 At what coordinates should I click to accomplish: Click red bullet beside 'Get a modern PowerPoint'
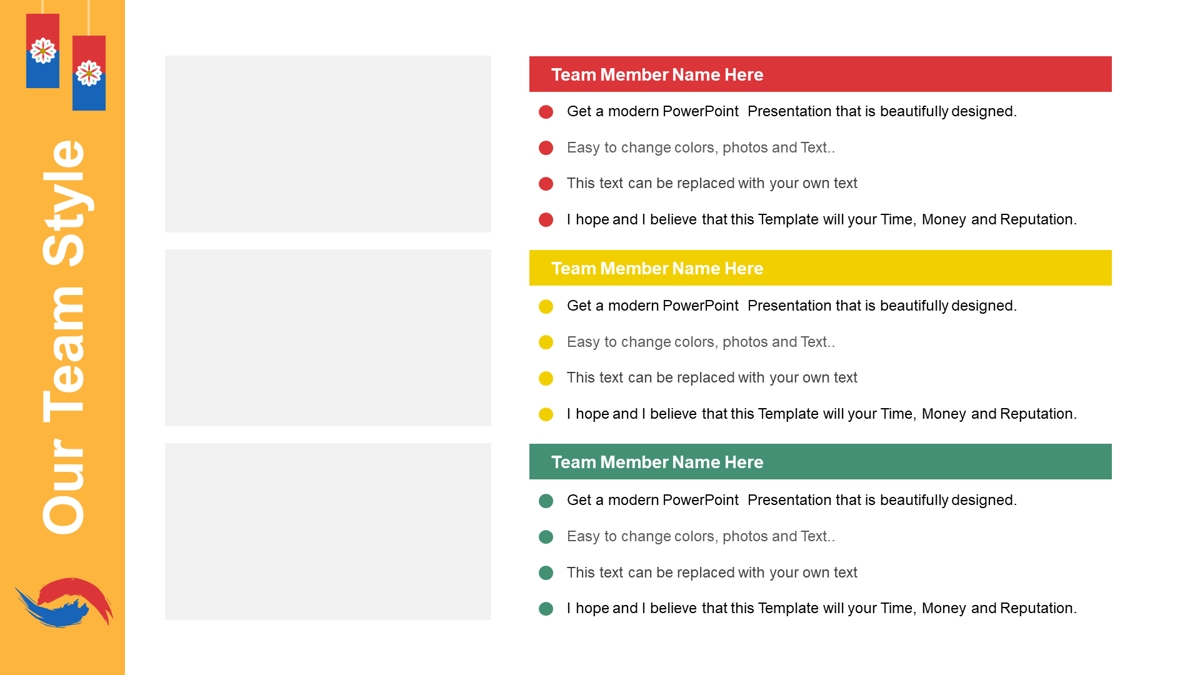[x=546, y=112]
